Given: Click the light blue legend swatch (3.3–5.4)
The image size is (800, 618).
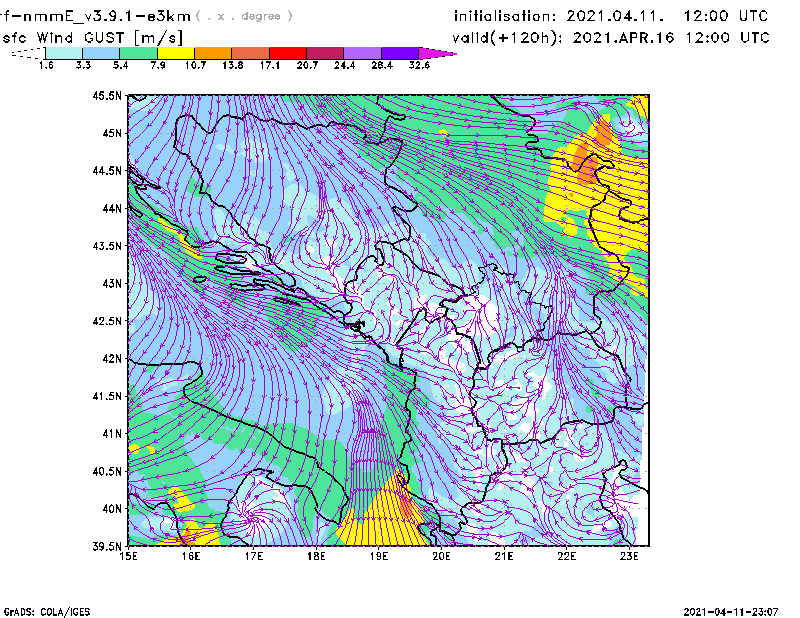Looking at the screenshot, I should (x=101, y=53).
